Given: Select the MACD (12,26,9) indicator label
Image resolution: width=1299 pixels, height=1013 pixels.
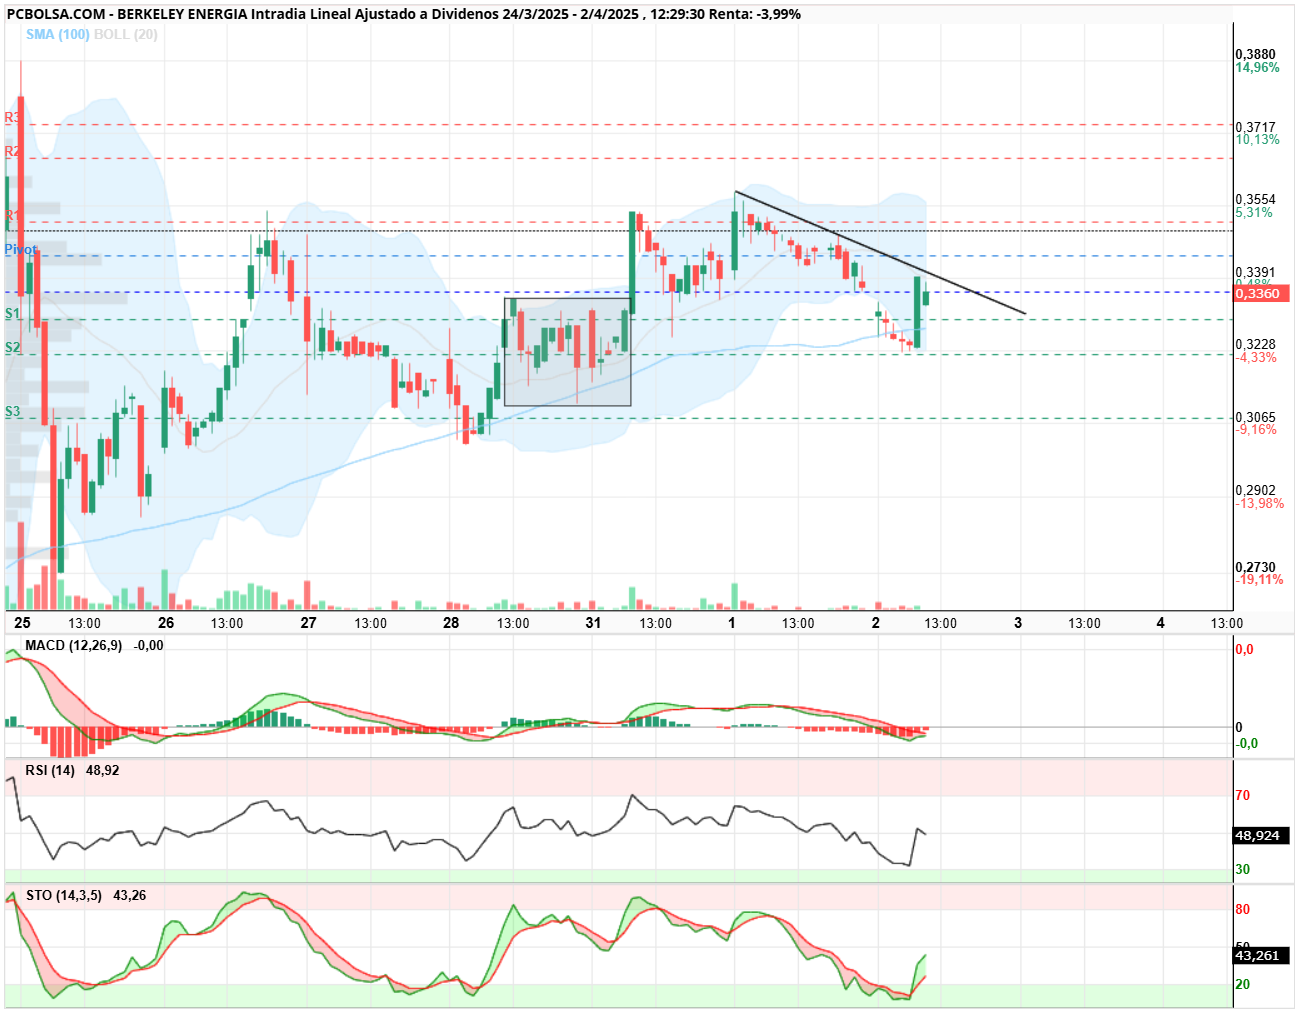Looking at the screenshot, I should pyautogui.click(x=74, y=645).
